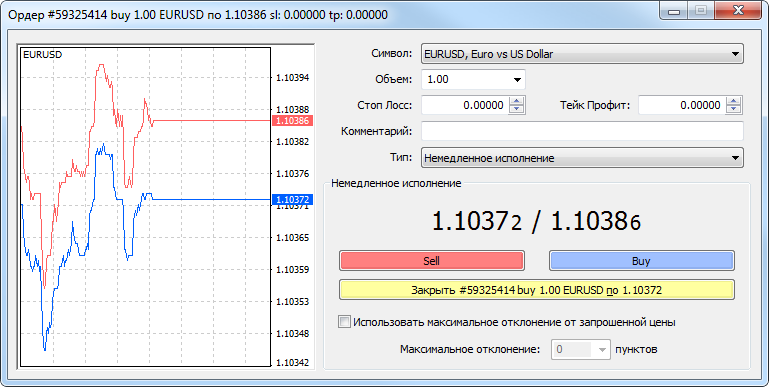Click the blue Buy button
This screenshot has width=769, height=387.
(641, 260)
